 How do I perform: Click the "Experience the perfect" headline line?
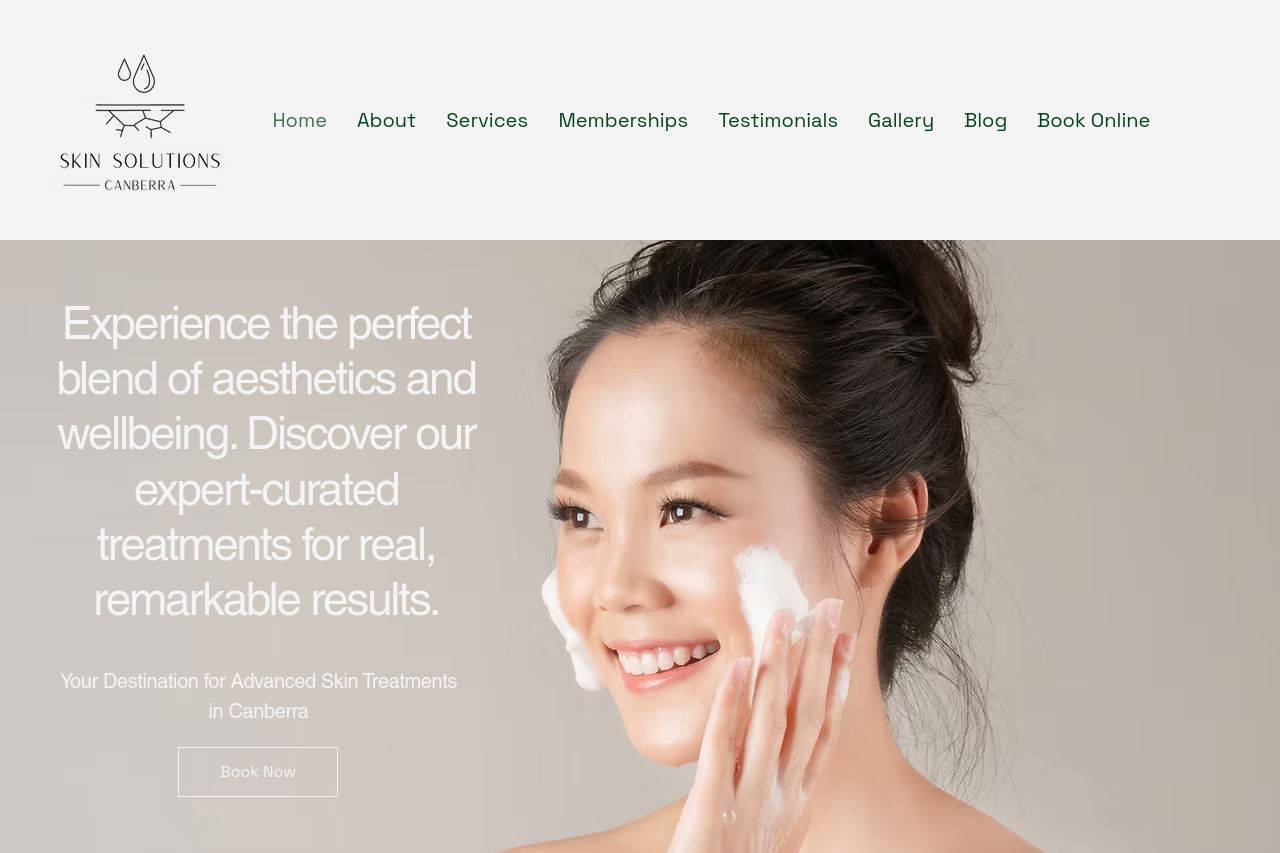(266, 323)
